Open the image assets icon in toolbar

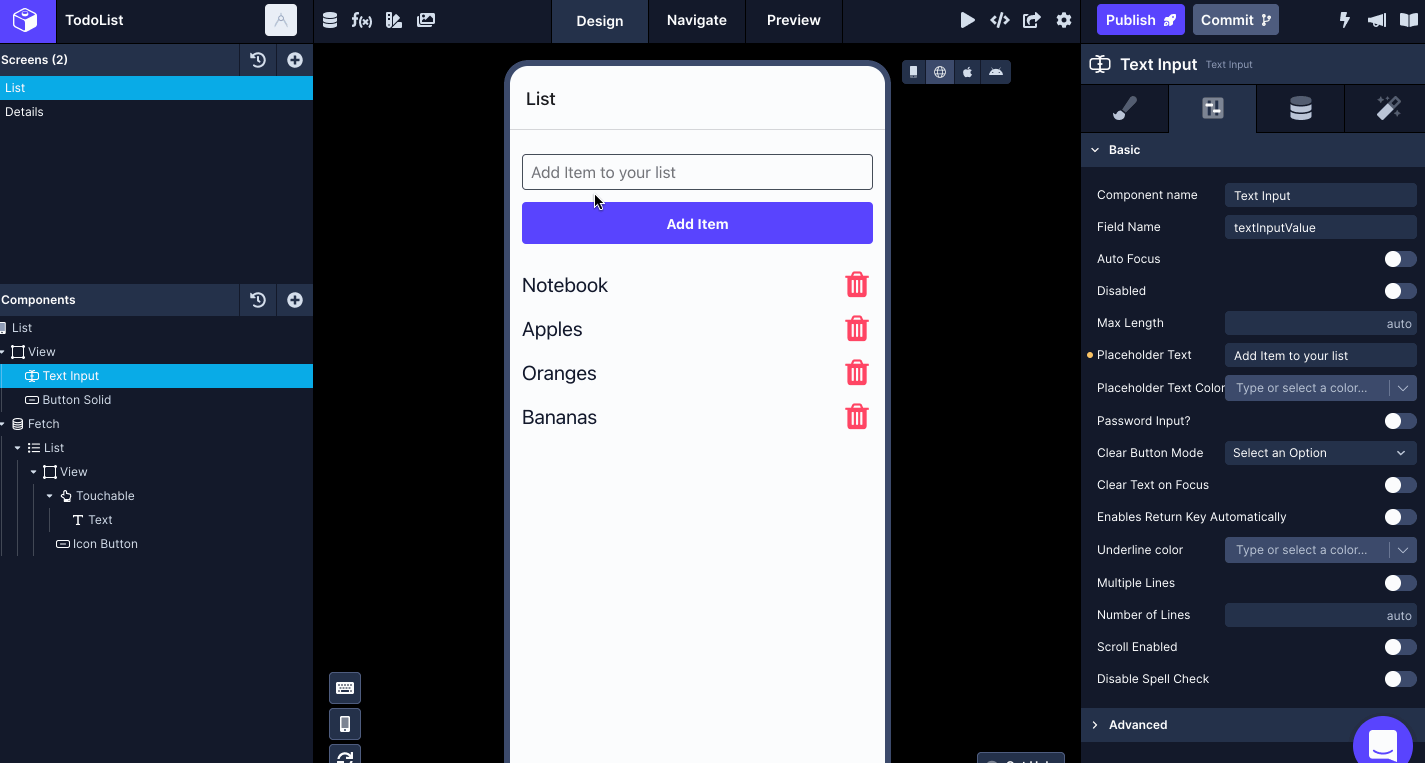click(426, 20)
